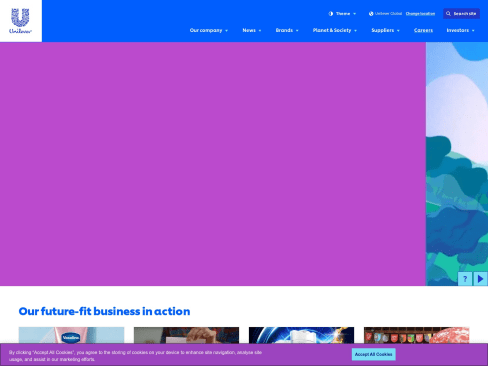Open the Vaseline article thumbnail
The height and width of the screenshot is (366, 488).
click(x=71, y=335)
